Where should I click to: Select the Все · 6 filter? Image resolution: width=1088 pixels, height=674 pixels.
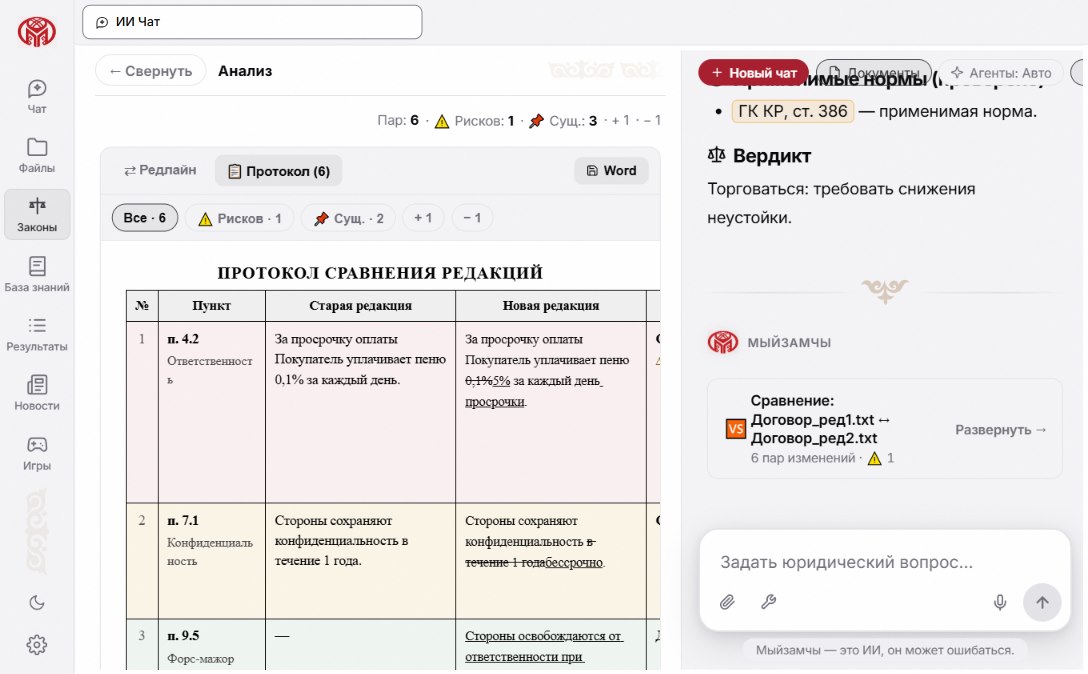(144, 218)
